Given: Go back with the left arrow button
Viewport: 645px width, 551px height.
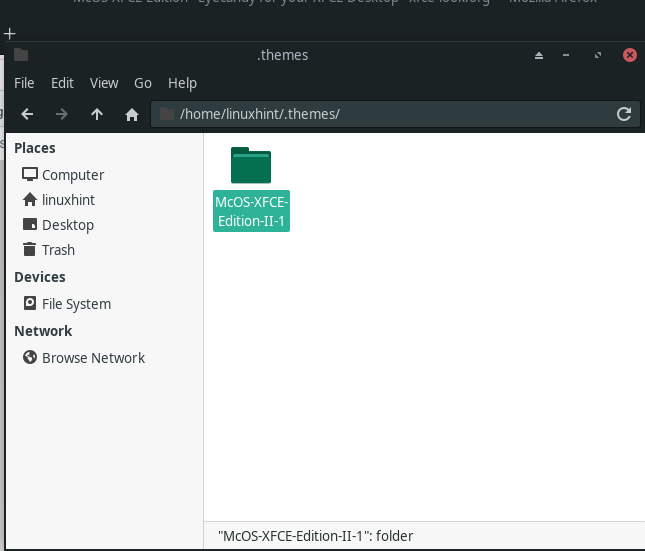Looking at the screenshot, I should tap(27, 114).
